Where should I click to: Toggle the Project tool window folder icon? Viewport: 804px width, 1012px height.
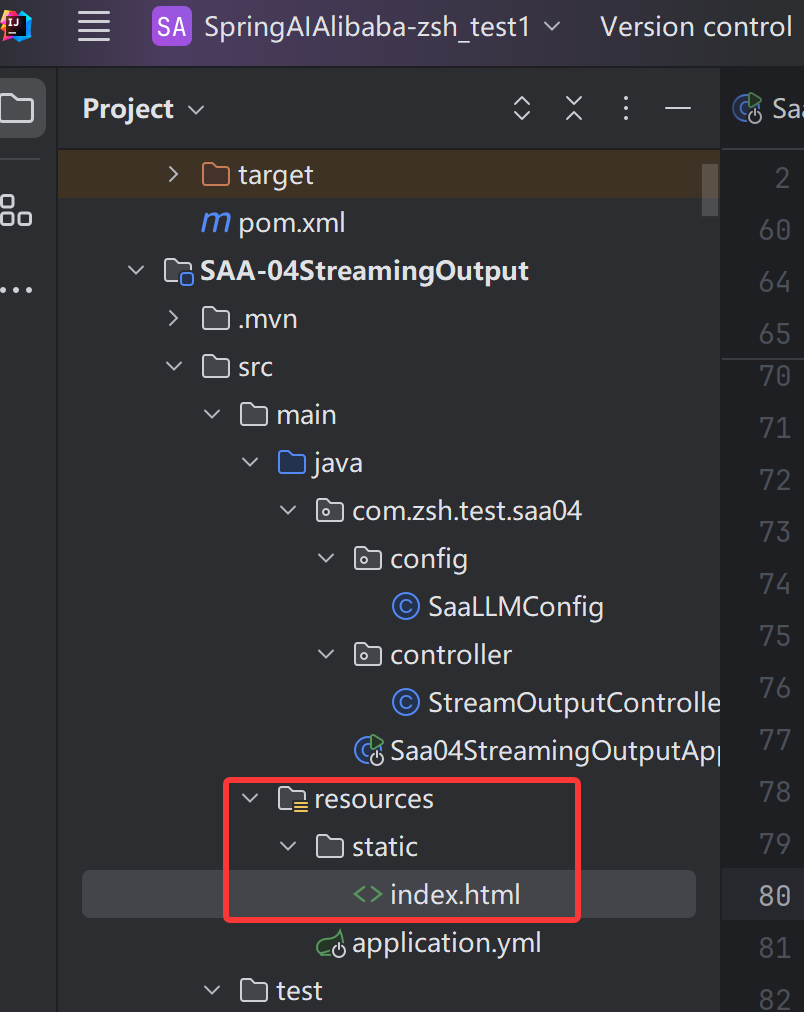tap(17, 108)
